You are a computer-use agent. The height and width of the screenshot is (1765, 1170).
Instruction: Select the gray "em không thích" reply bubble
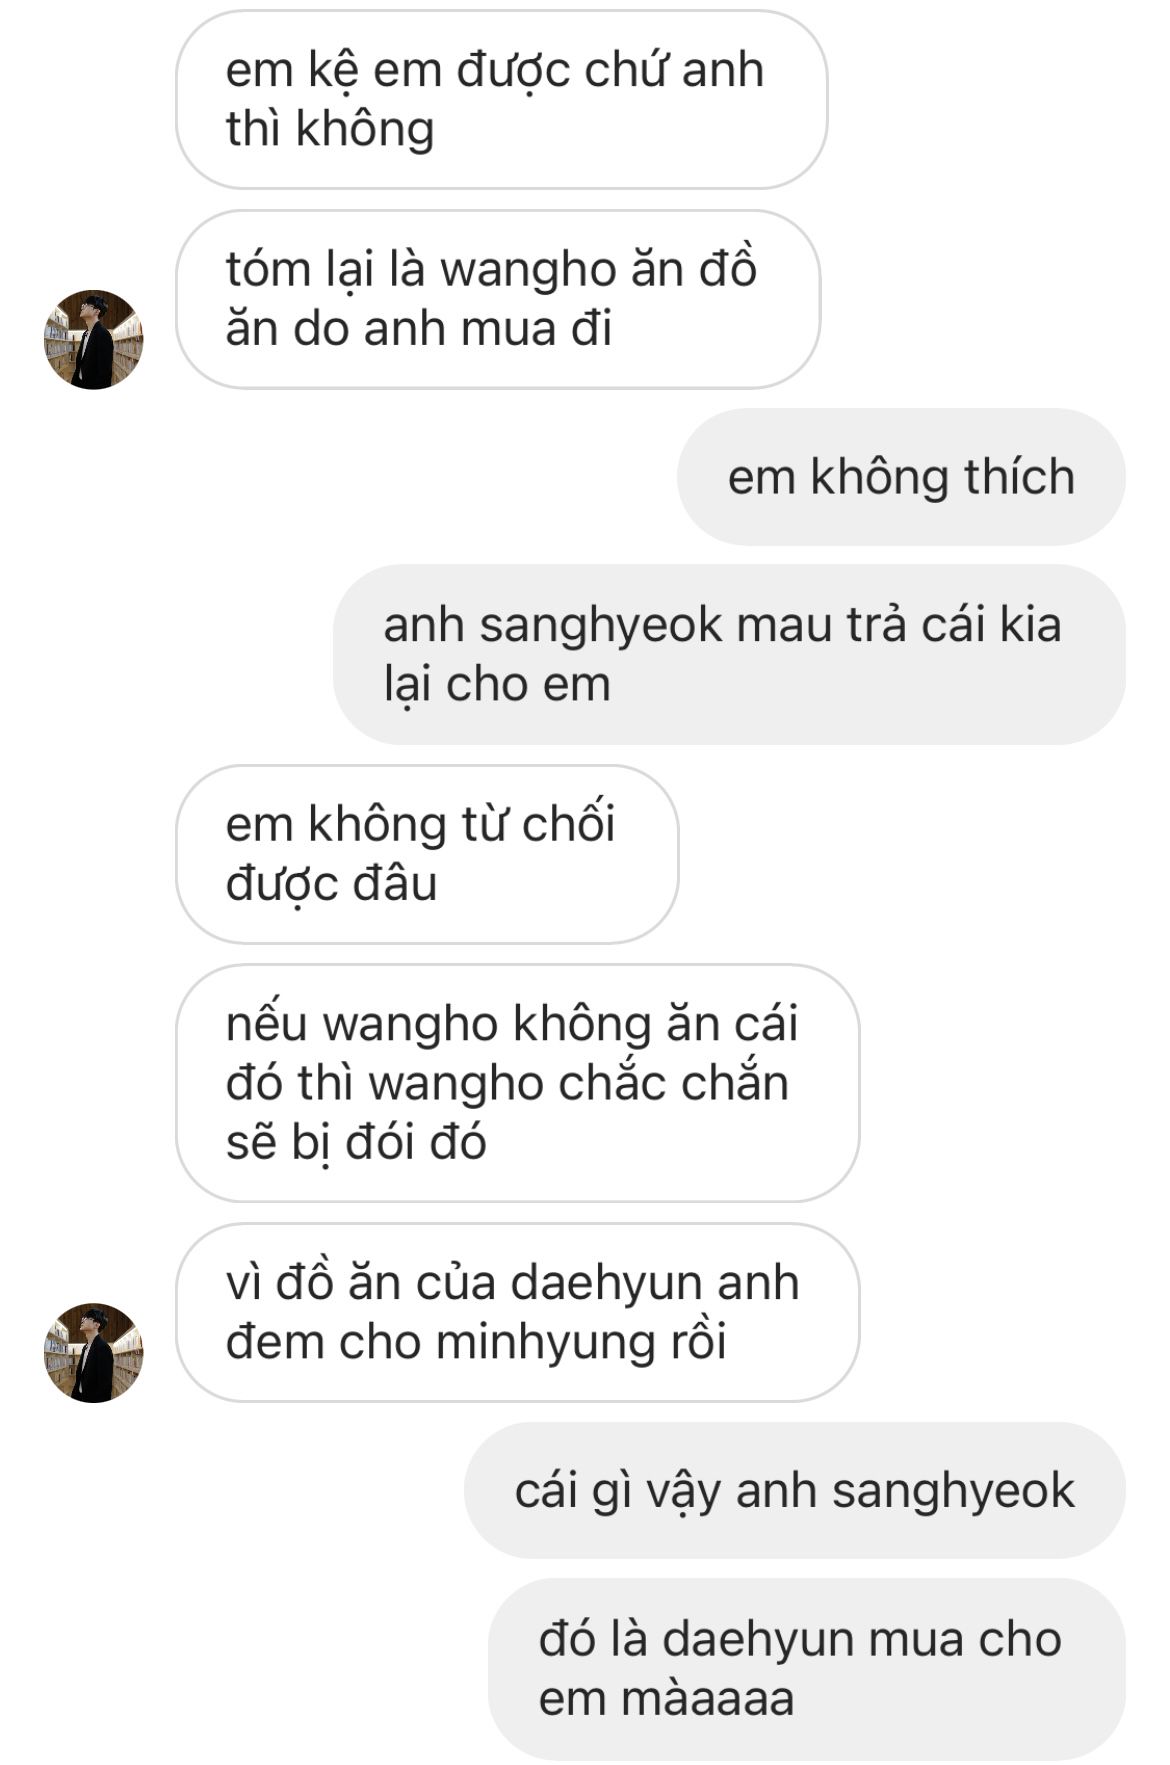901,477
